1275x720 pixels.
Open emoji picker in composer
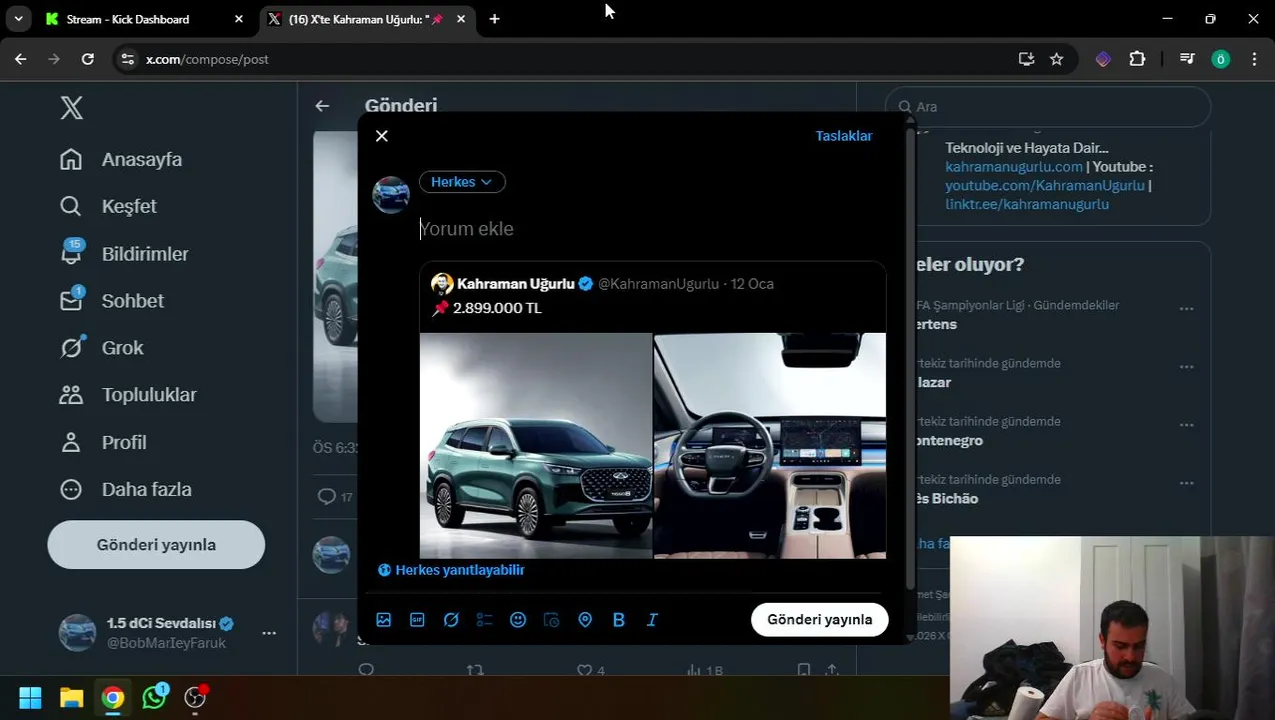(x=518, y=620)
